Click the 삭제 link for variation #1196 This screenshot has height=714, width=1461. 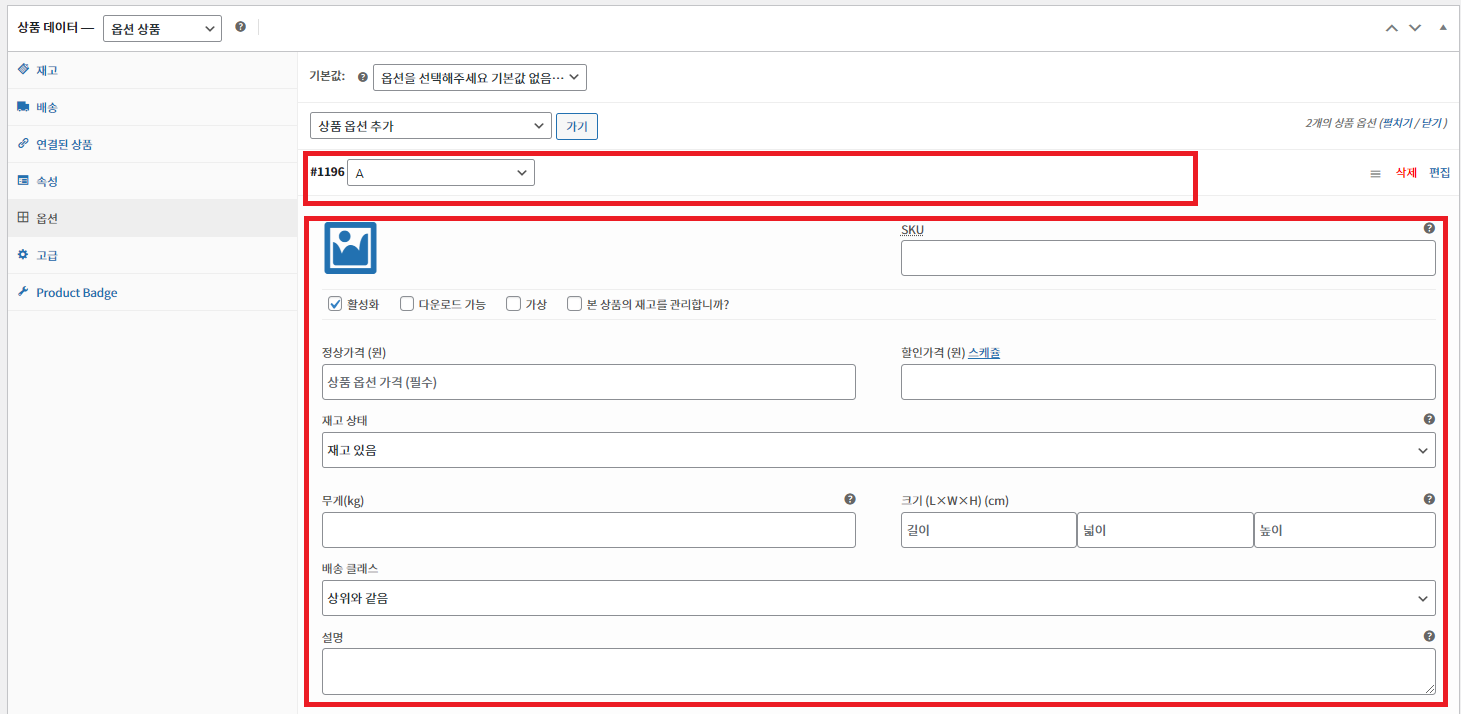coord(1406,173)
